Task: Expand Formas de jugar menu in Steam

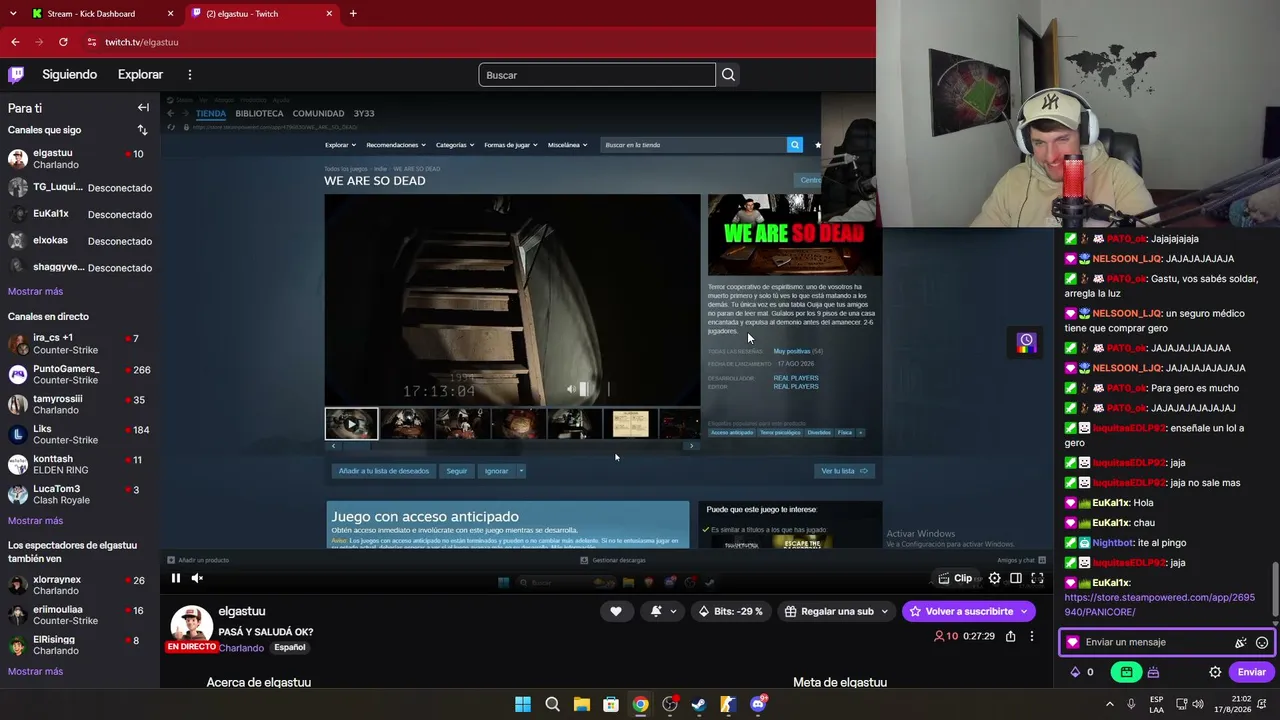Action: (511, 145)
